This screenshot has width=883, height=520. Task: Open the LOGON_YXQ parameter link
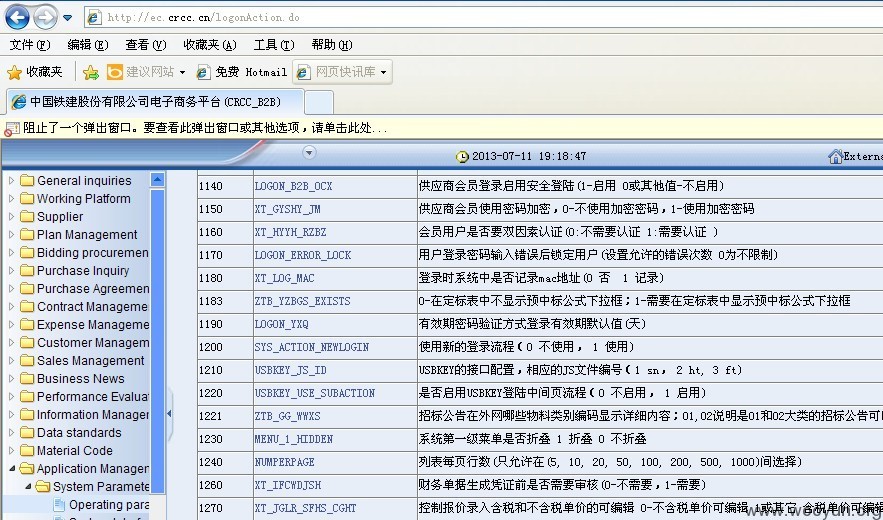click(x=281, y=325)
